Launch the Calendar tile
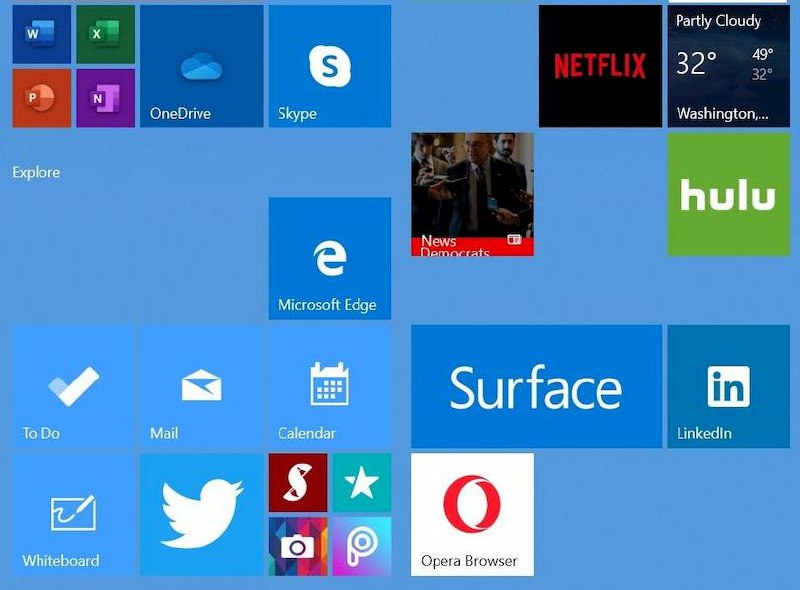The width and height of the screenshot is (800, 590). pyautogui.click(x=330, y=386)
